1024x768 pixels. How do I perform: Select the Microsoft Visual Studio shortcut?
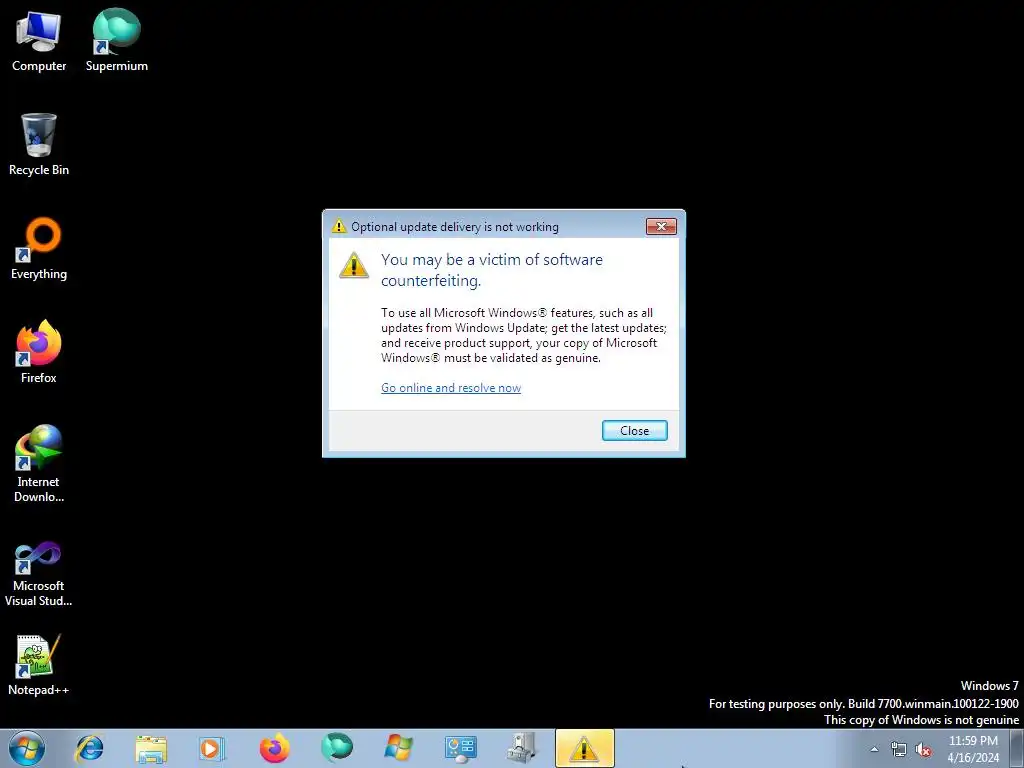39,575
